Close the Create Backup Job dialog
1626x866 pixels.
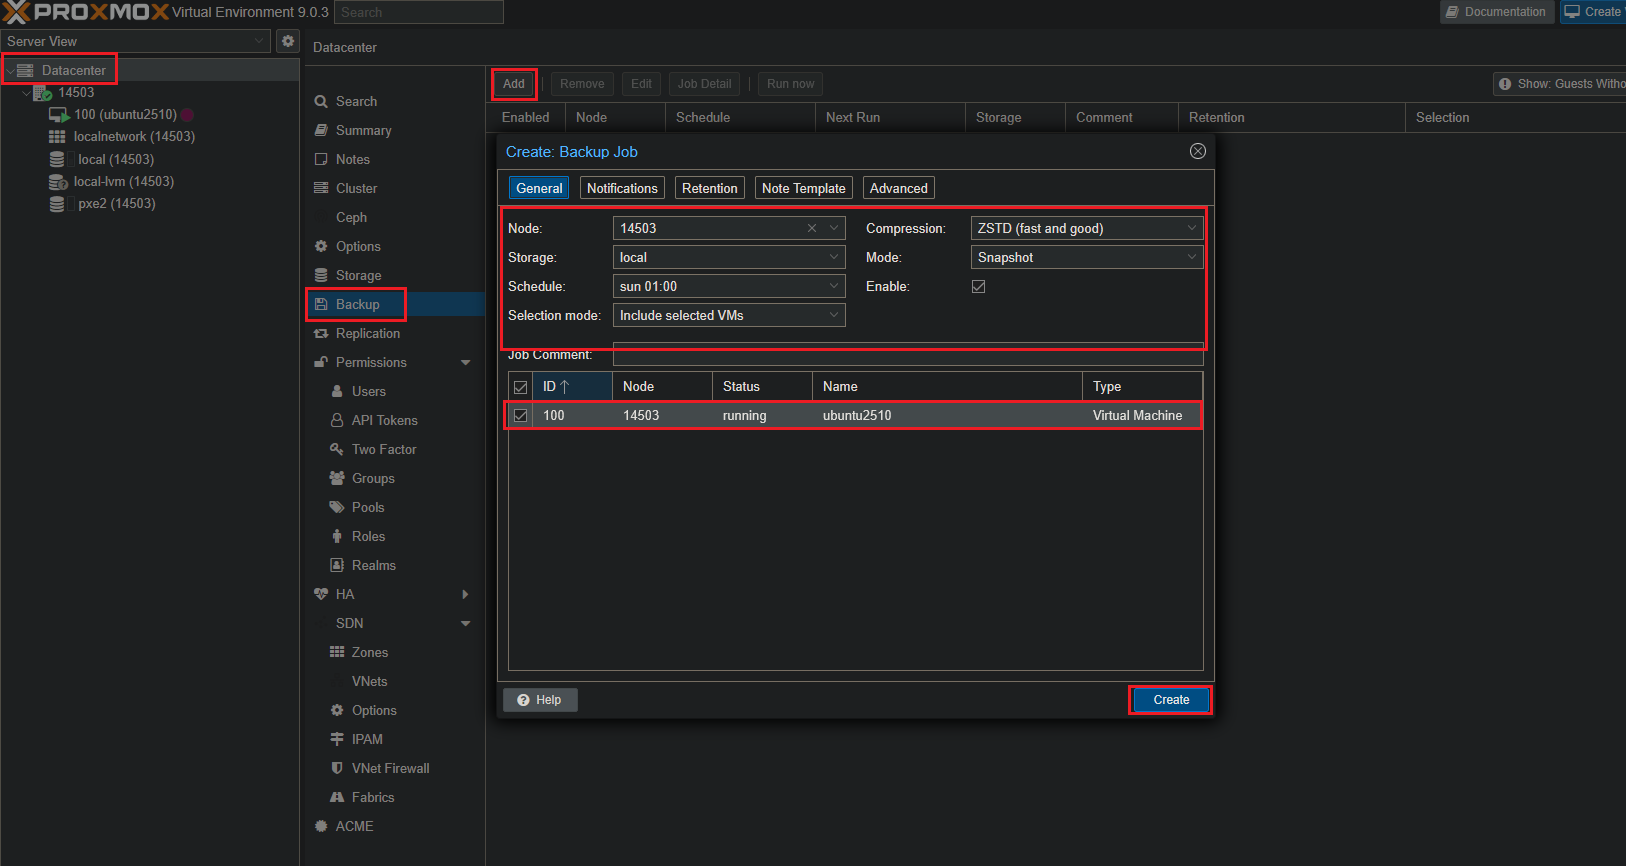1197,151
